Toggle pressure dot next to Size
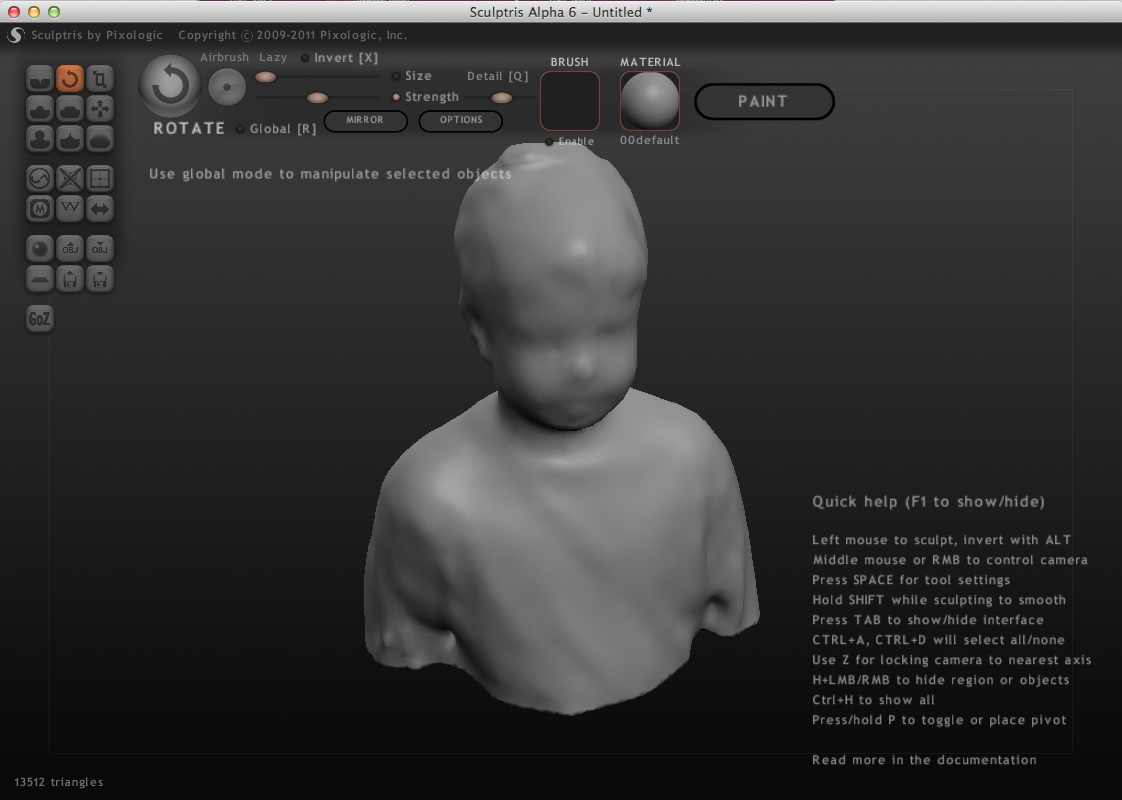Screen dimensions: 1122x800 (396, 76)
